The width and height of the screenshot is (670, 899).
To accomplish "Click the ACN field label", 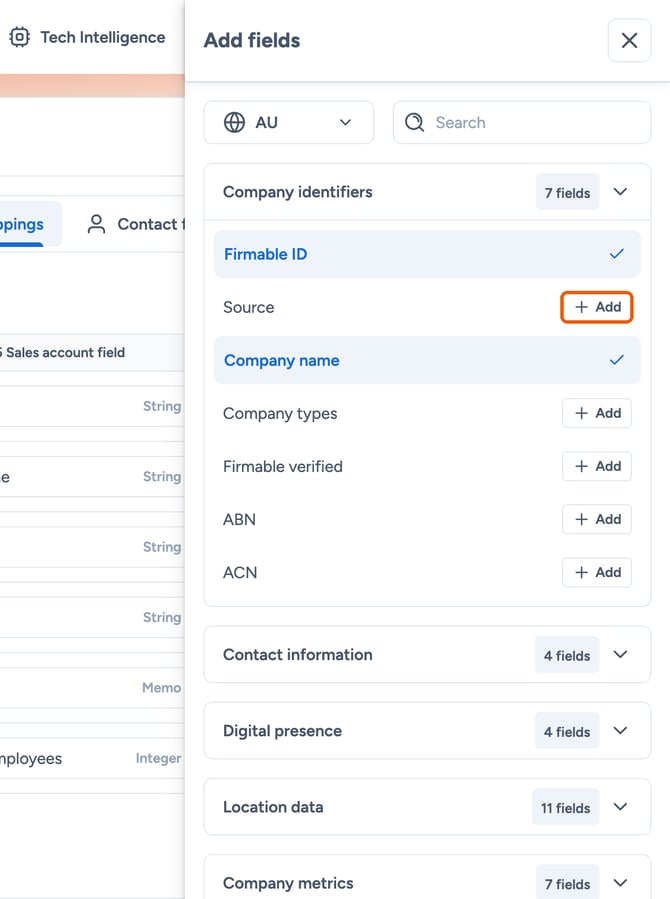I will tap(240, 573).
